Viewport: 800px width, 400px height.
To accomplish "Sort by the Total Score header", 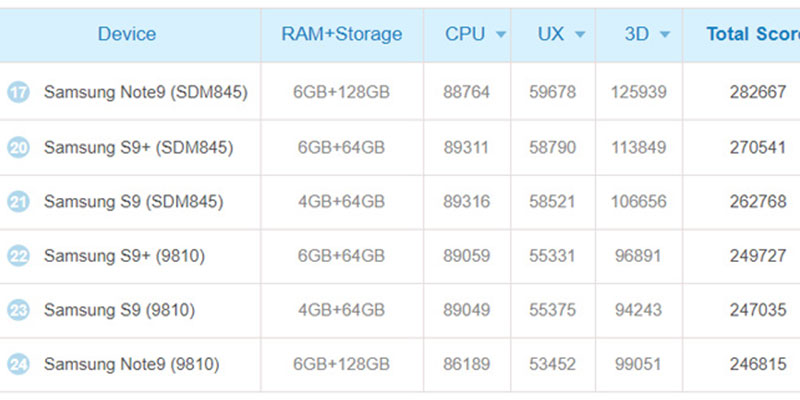I will pyautogui.click(x=753, y=34).
